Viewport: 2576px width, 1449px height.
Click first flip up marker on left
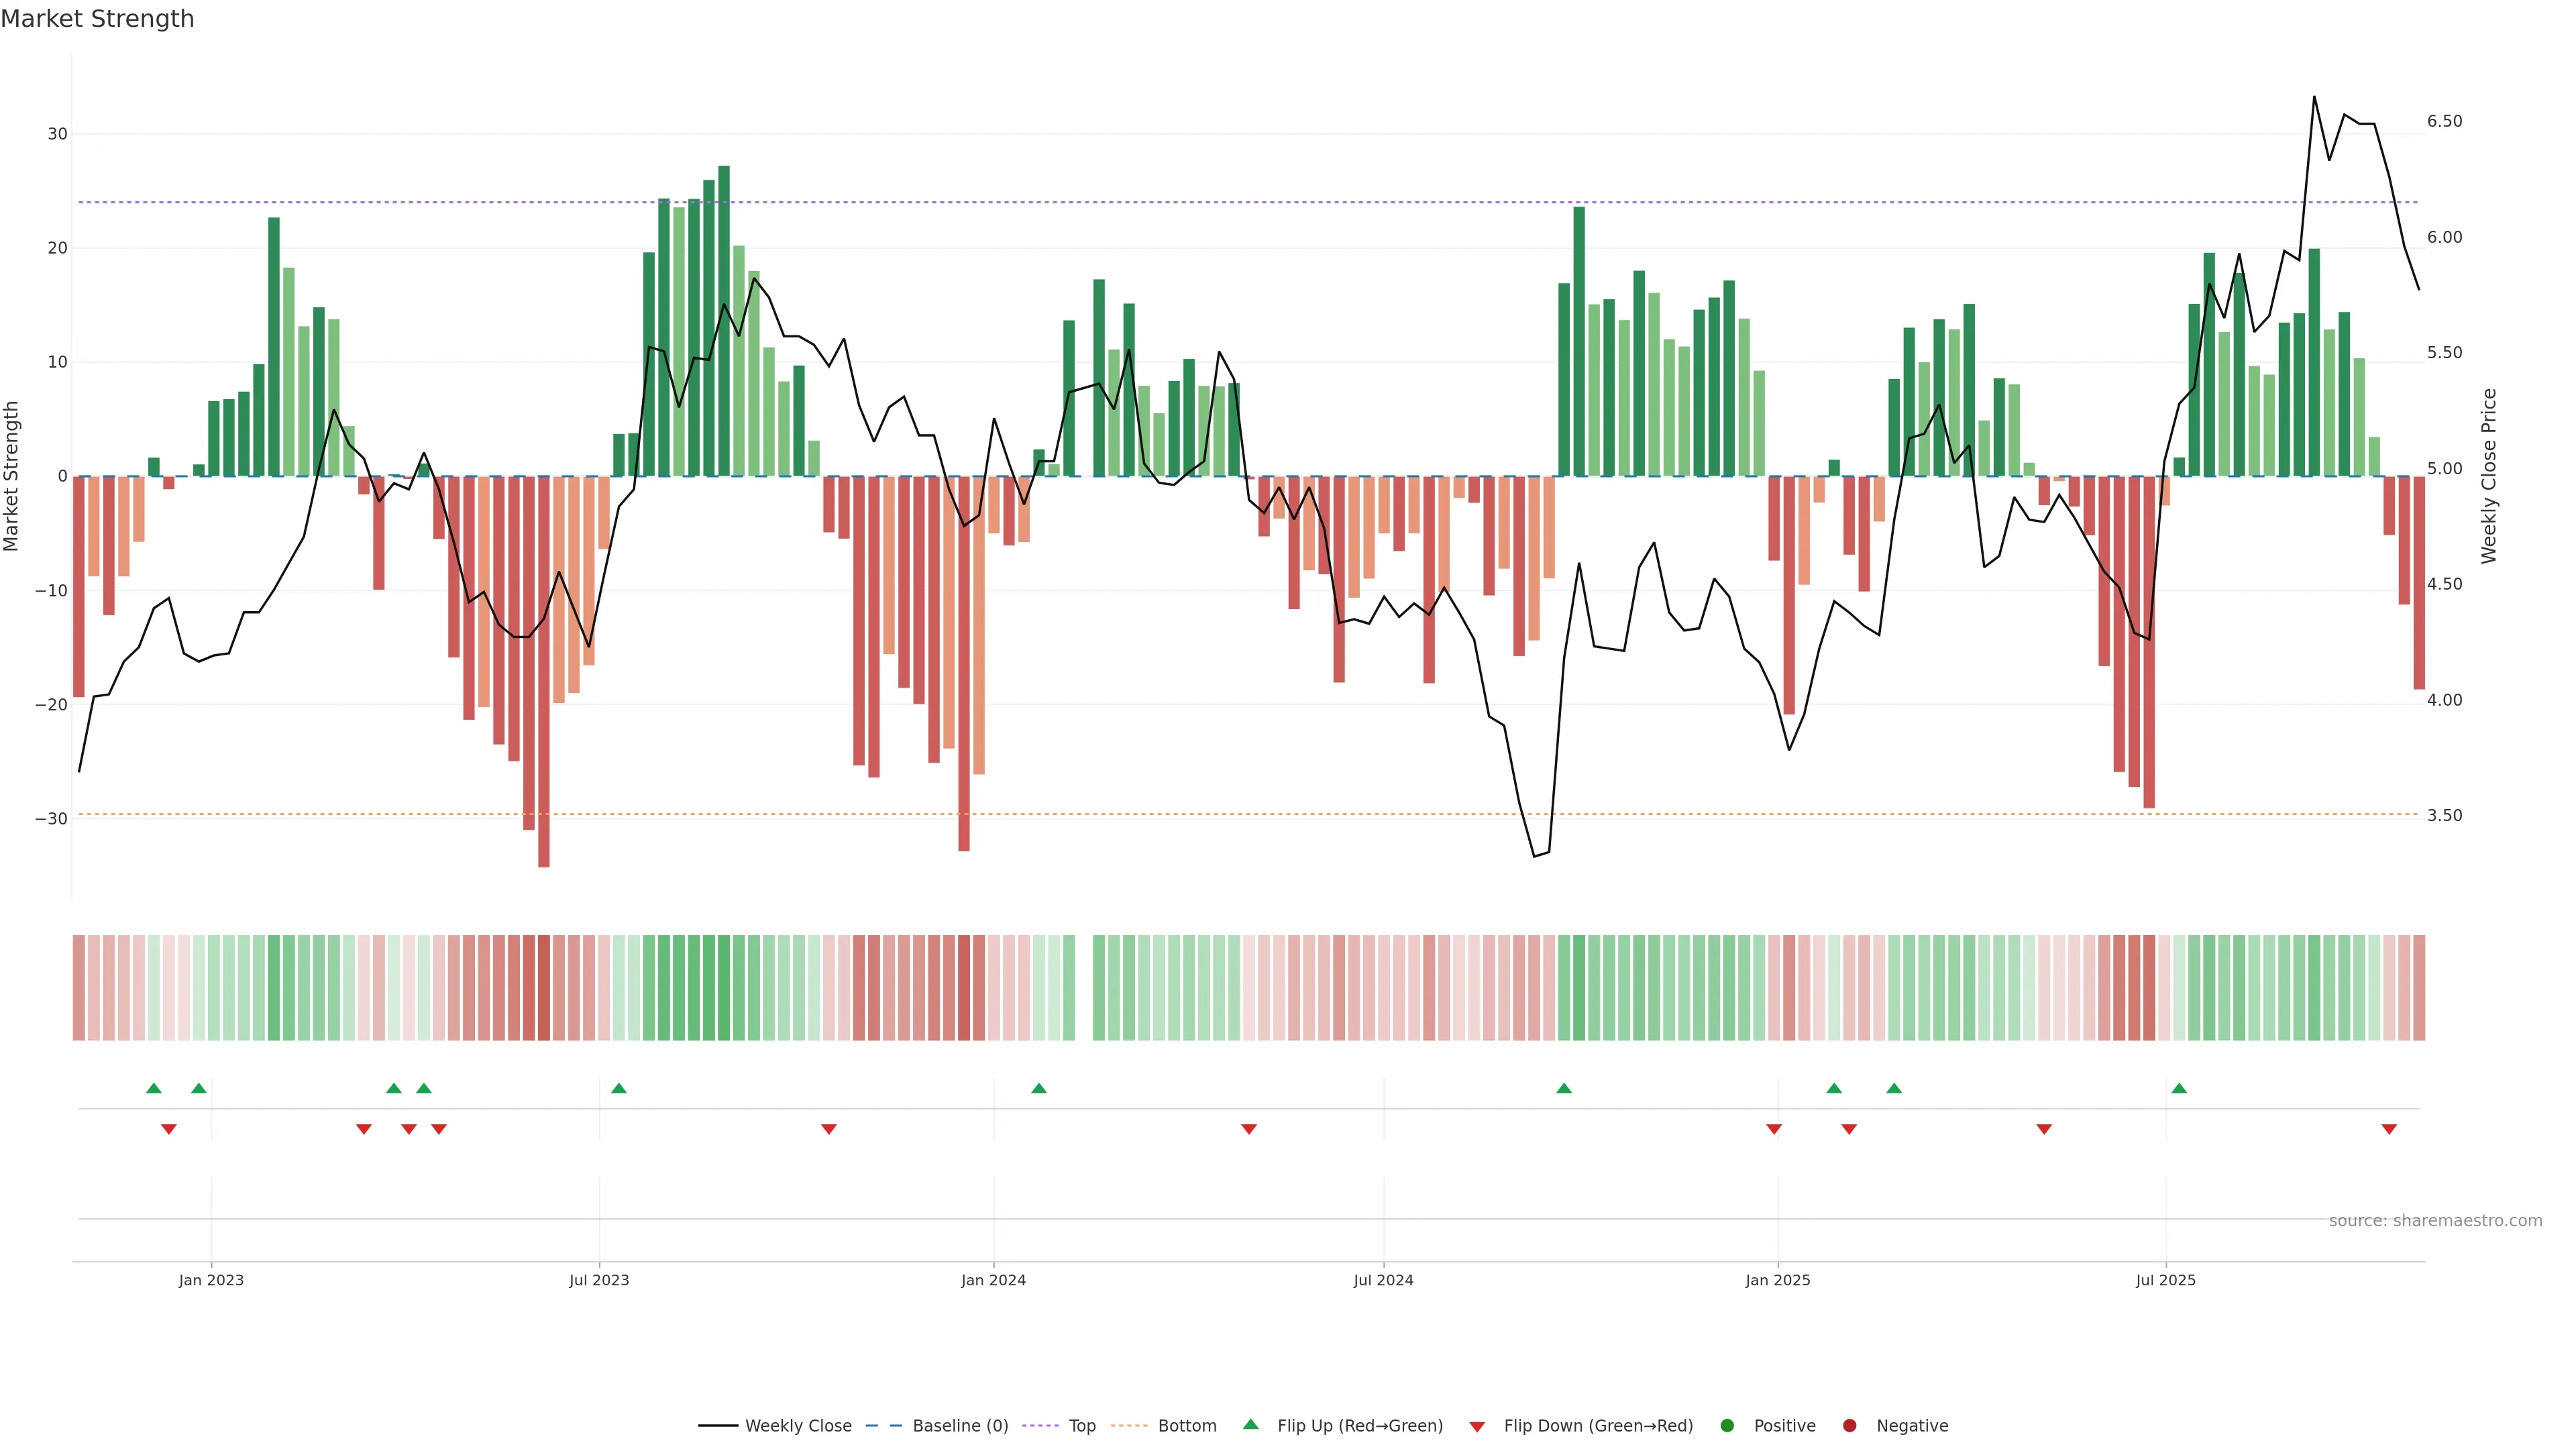(153, 1088)
